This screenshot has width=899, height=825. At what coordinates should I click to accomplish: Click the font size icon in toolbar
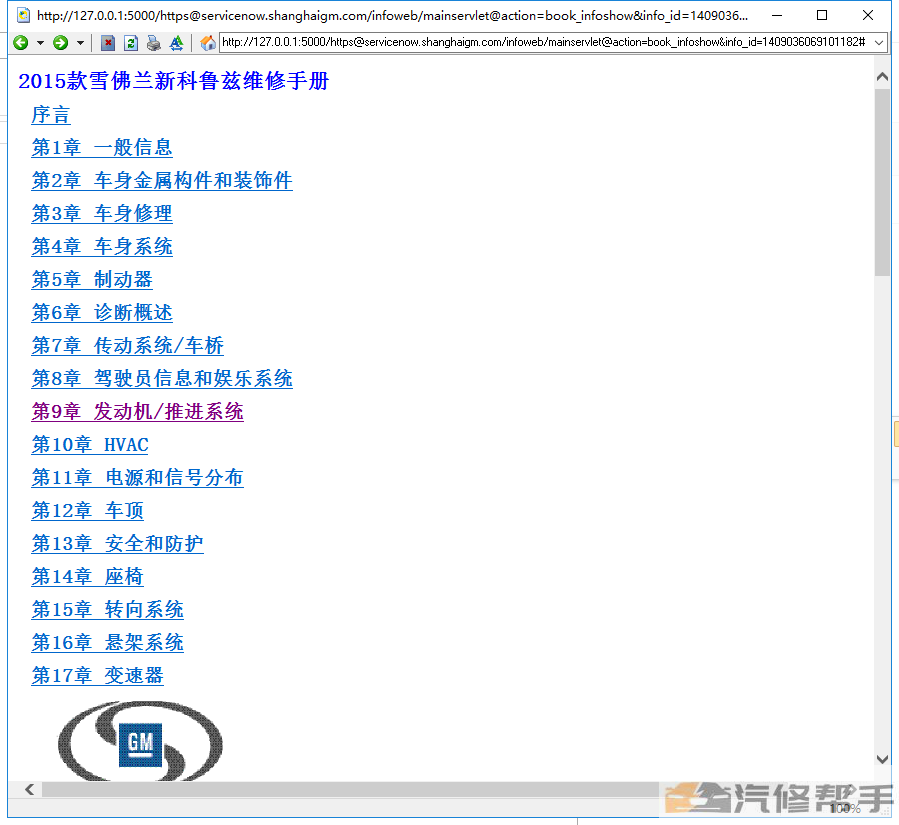(177, 43)
